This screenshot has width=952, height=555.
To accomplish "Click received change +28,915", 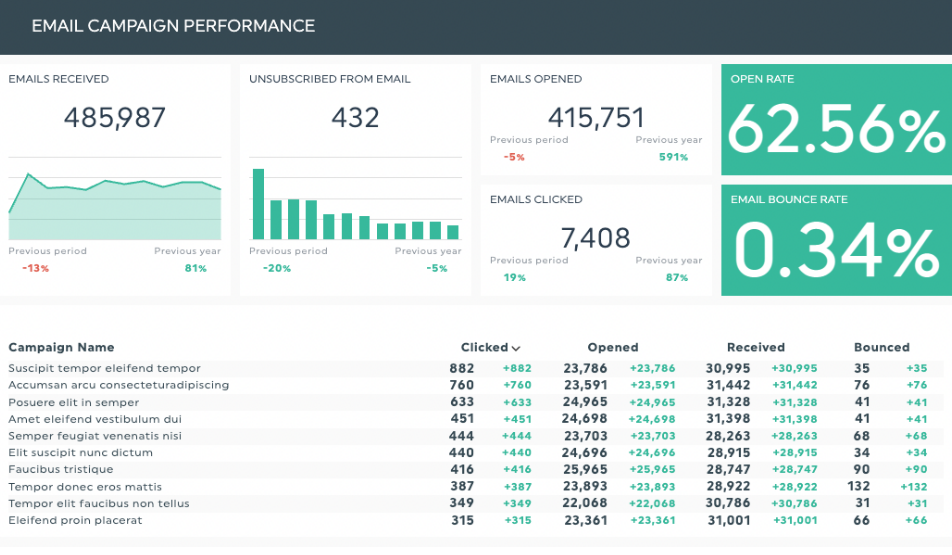I will 795,452.
